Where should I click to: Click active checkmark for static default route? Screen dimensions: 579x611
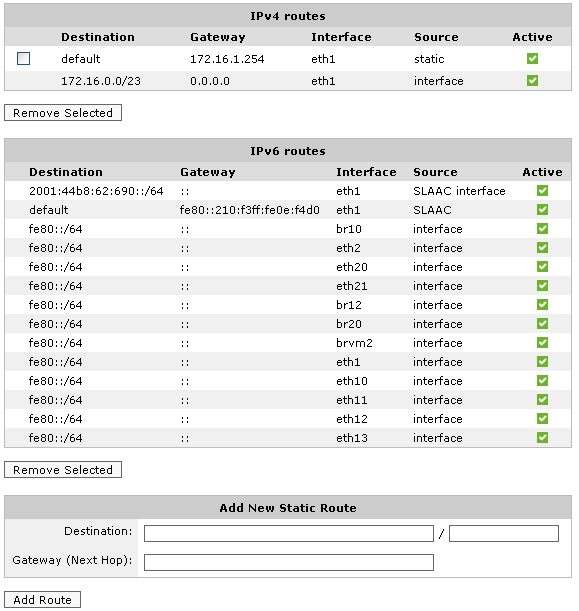[x=532, y=59]
